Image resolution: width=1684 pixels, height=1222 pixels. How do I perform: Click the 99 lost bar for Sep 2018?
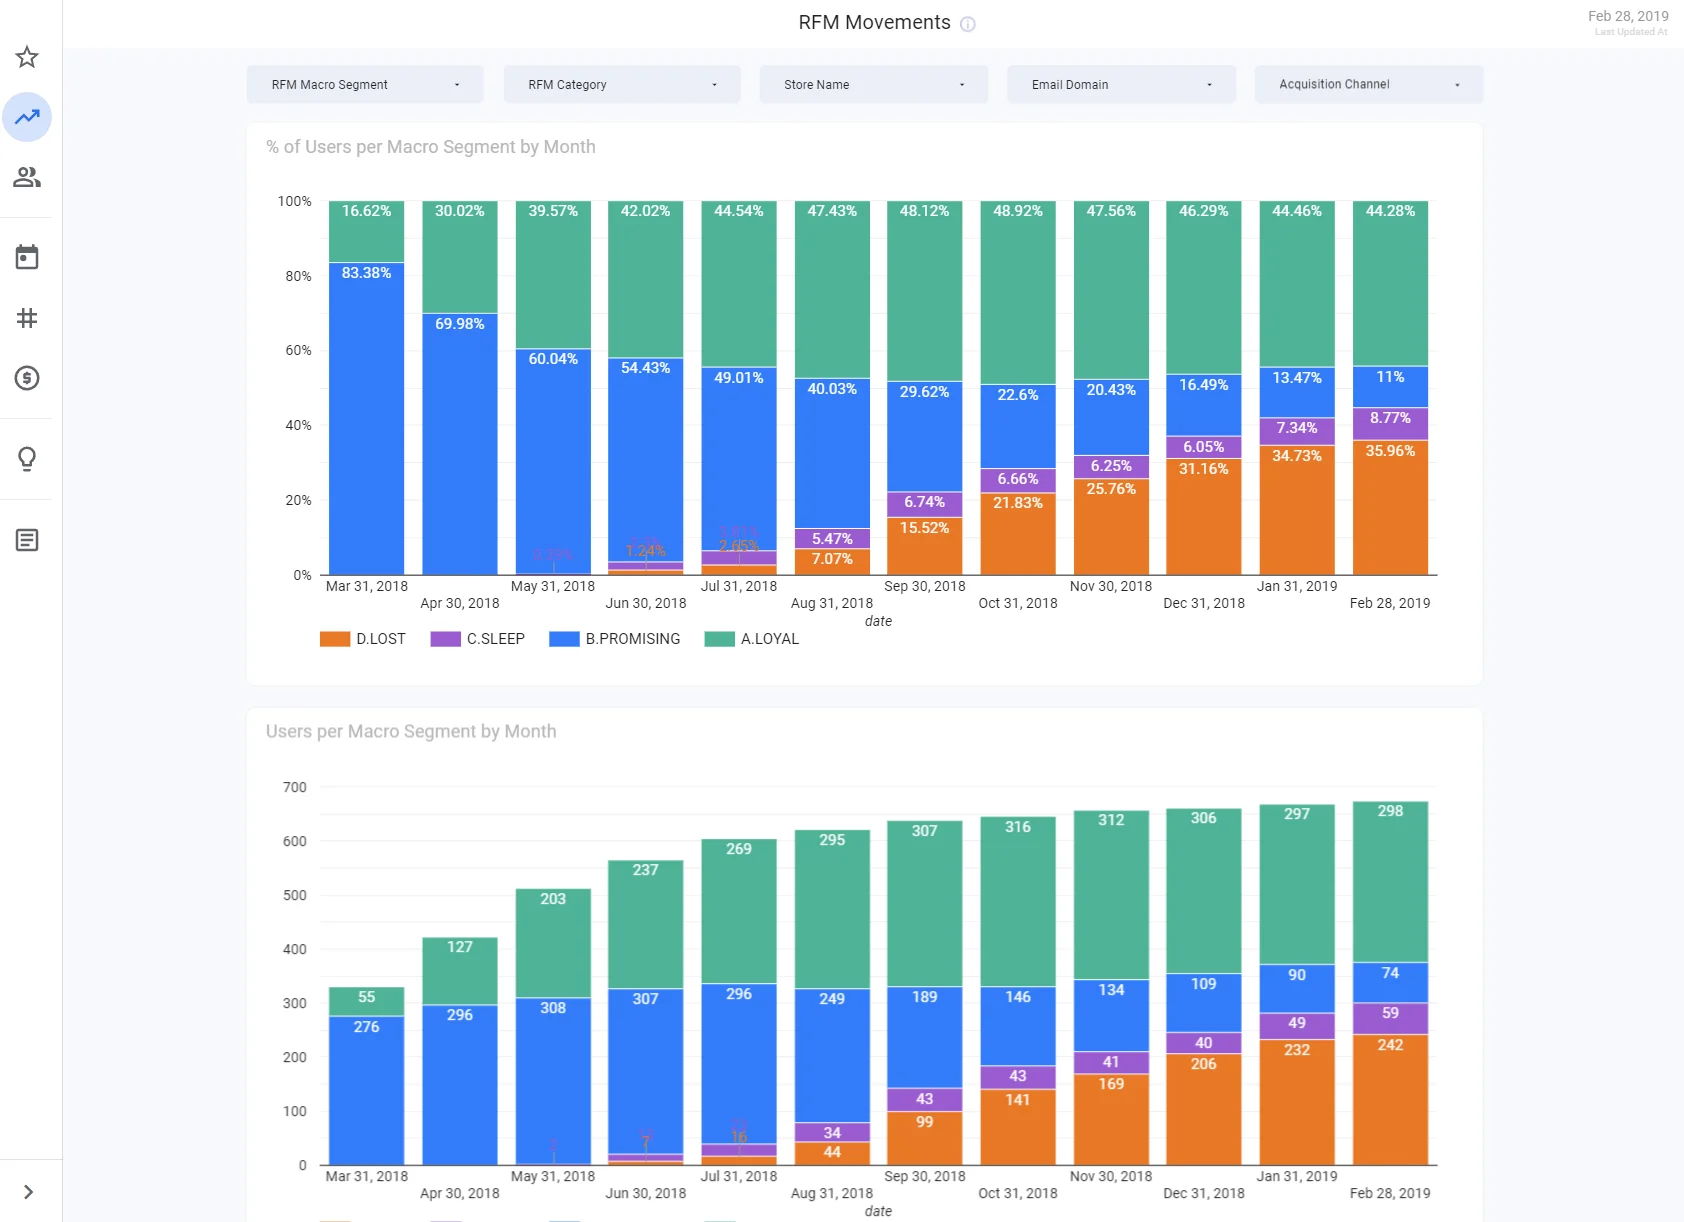(x=924, y=1138)
